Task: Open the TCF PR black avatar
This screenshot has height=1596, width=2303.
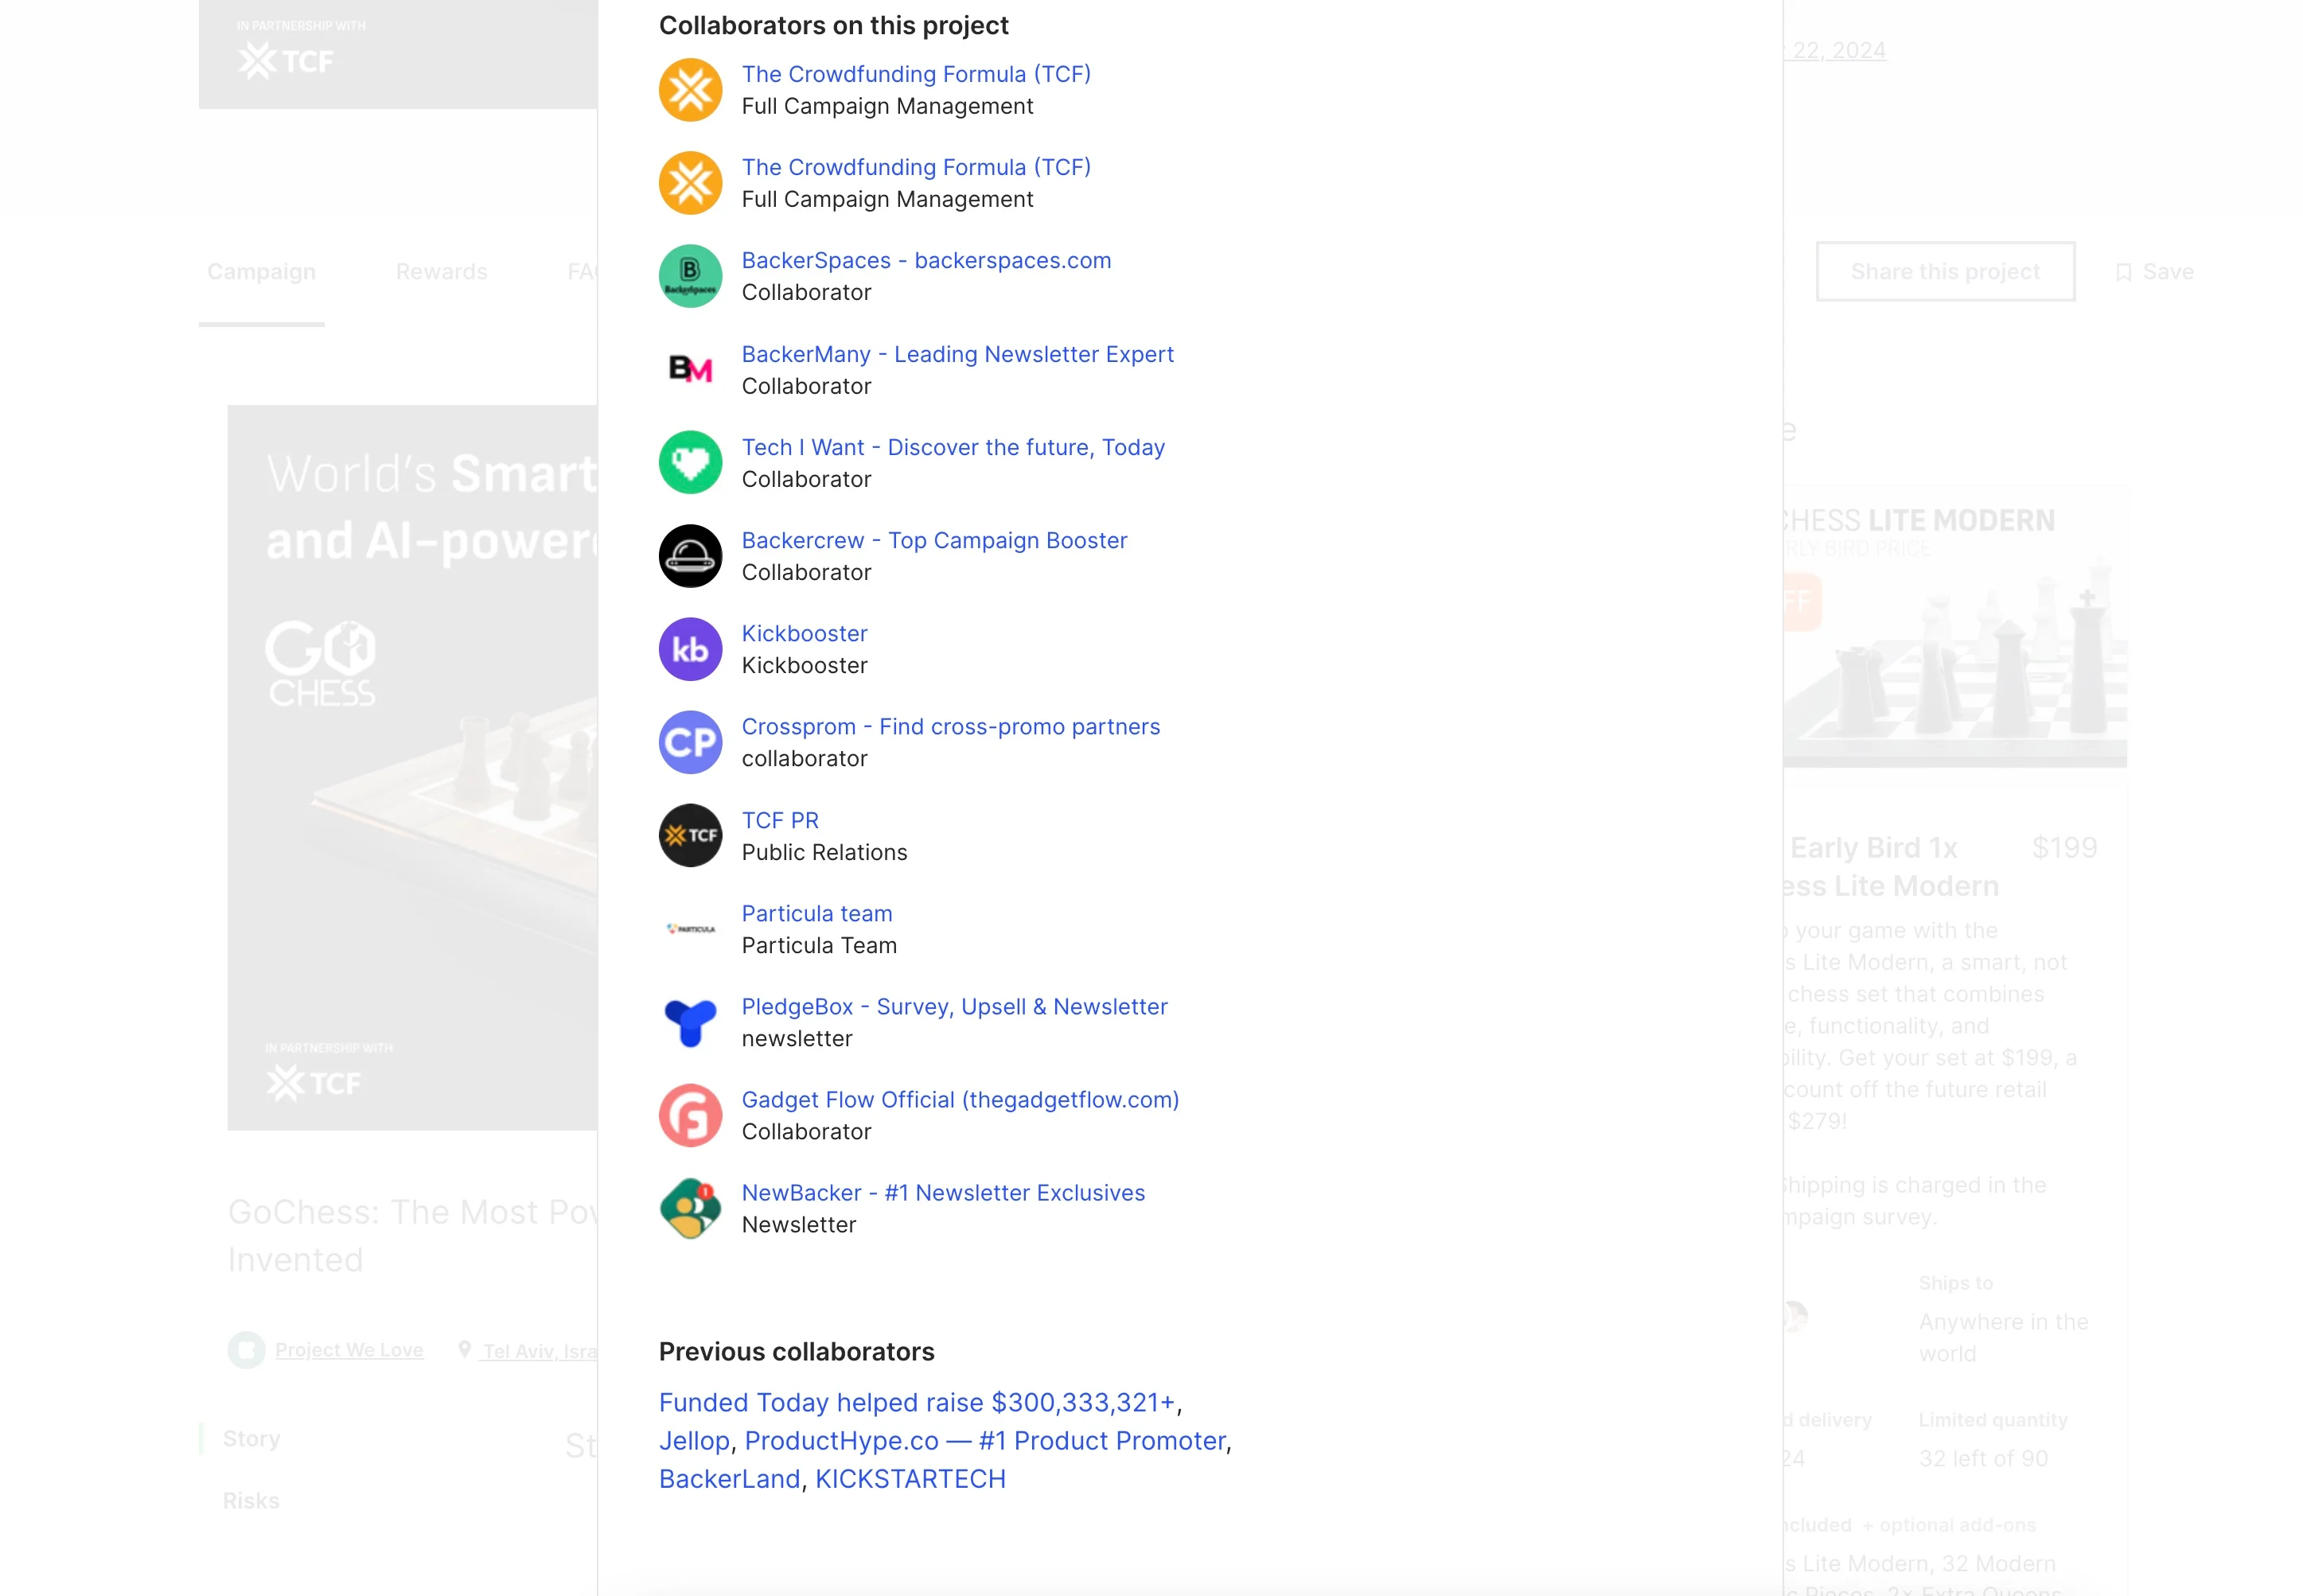Action: pyautogui.click(x=690, y=835)
